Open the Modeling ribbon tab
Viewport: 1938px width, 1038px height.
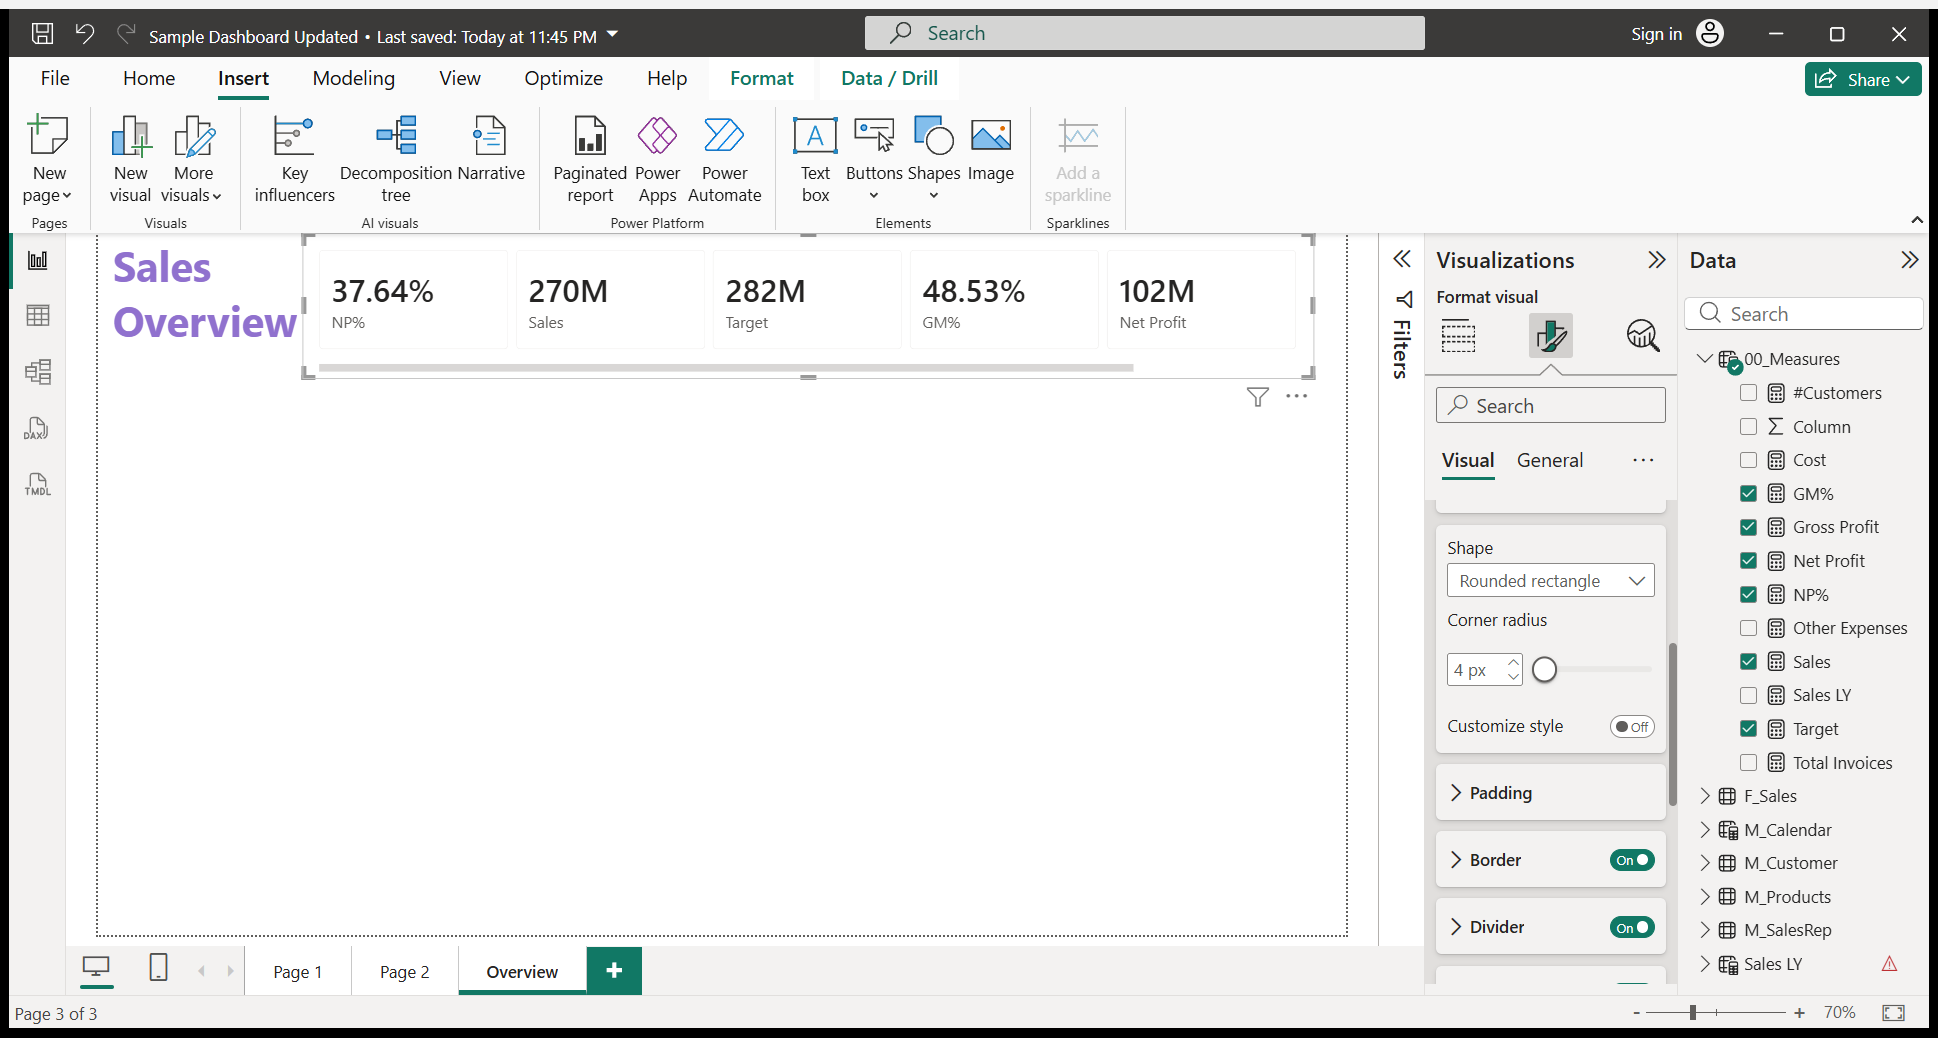(353, 78)
